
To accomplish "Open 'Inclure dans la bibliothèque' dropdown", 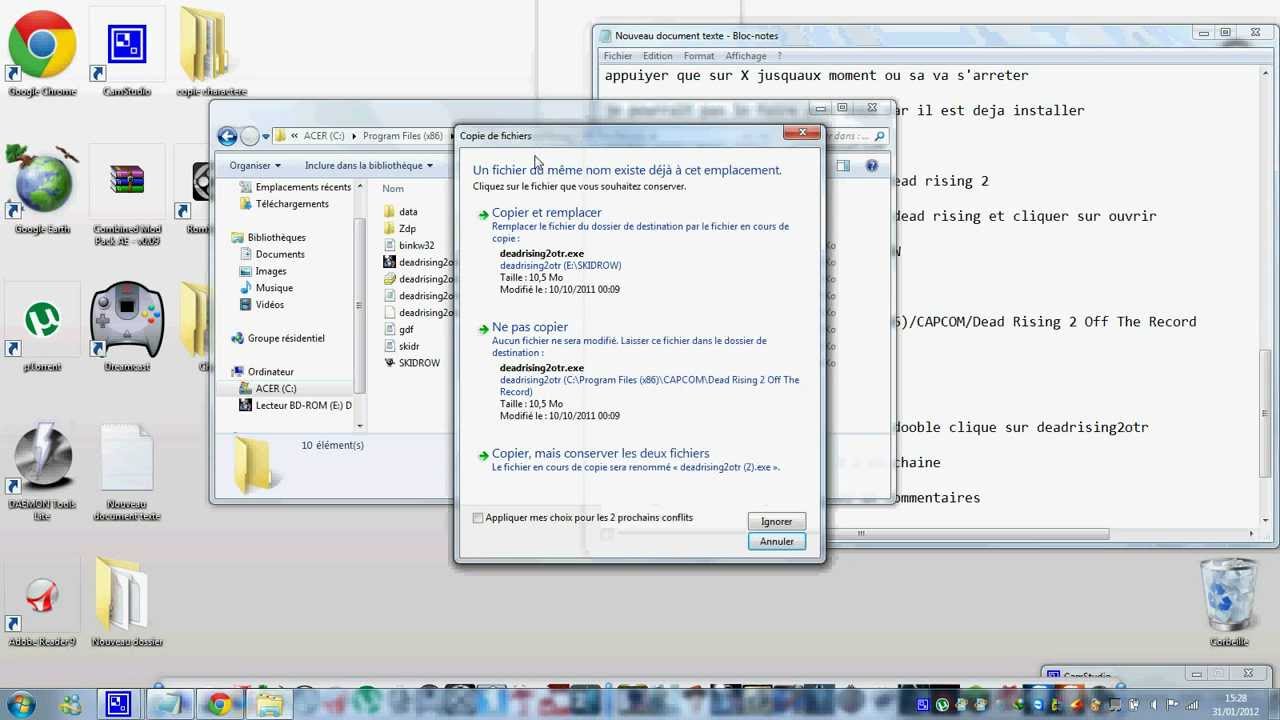I will 369,166.
